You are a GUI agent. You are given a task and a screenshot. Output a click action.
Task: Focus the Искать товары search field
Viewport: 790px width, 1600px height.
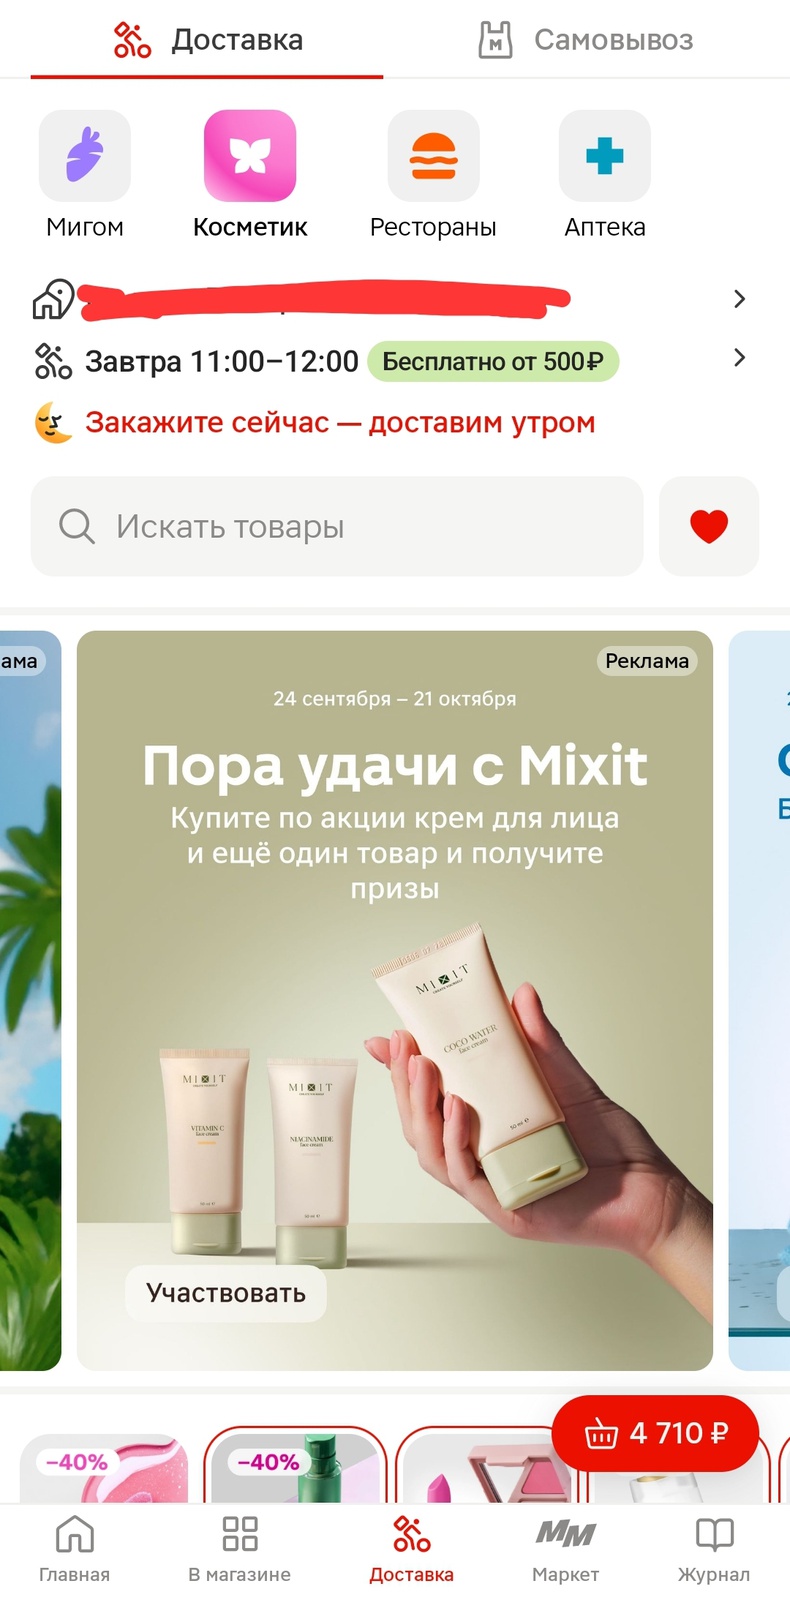click(337, 526)
